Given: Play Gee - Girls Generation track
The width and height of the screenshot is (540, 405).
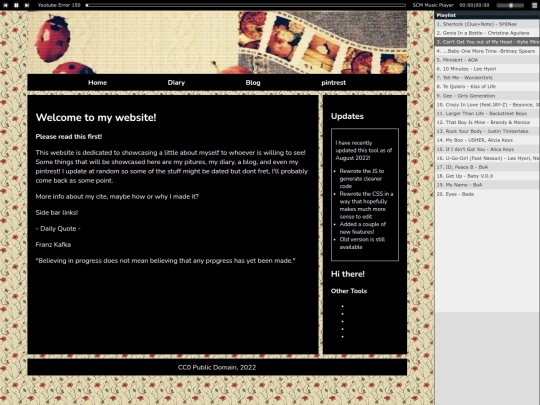Looking at the screenshot, I should coord(487,96).
